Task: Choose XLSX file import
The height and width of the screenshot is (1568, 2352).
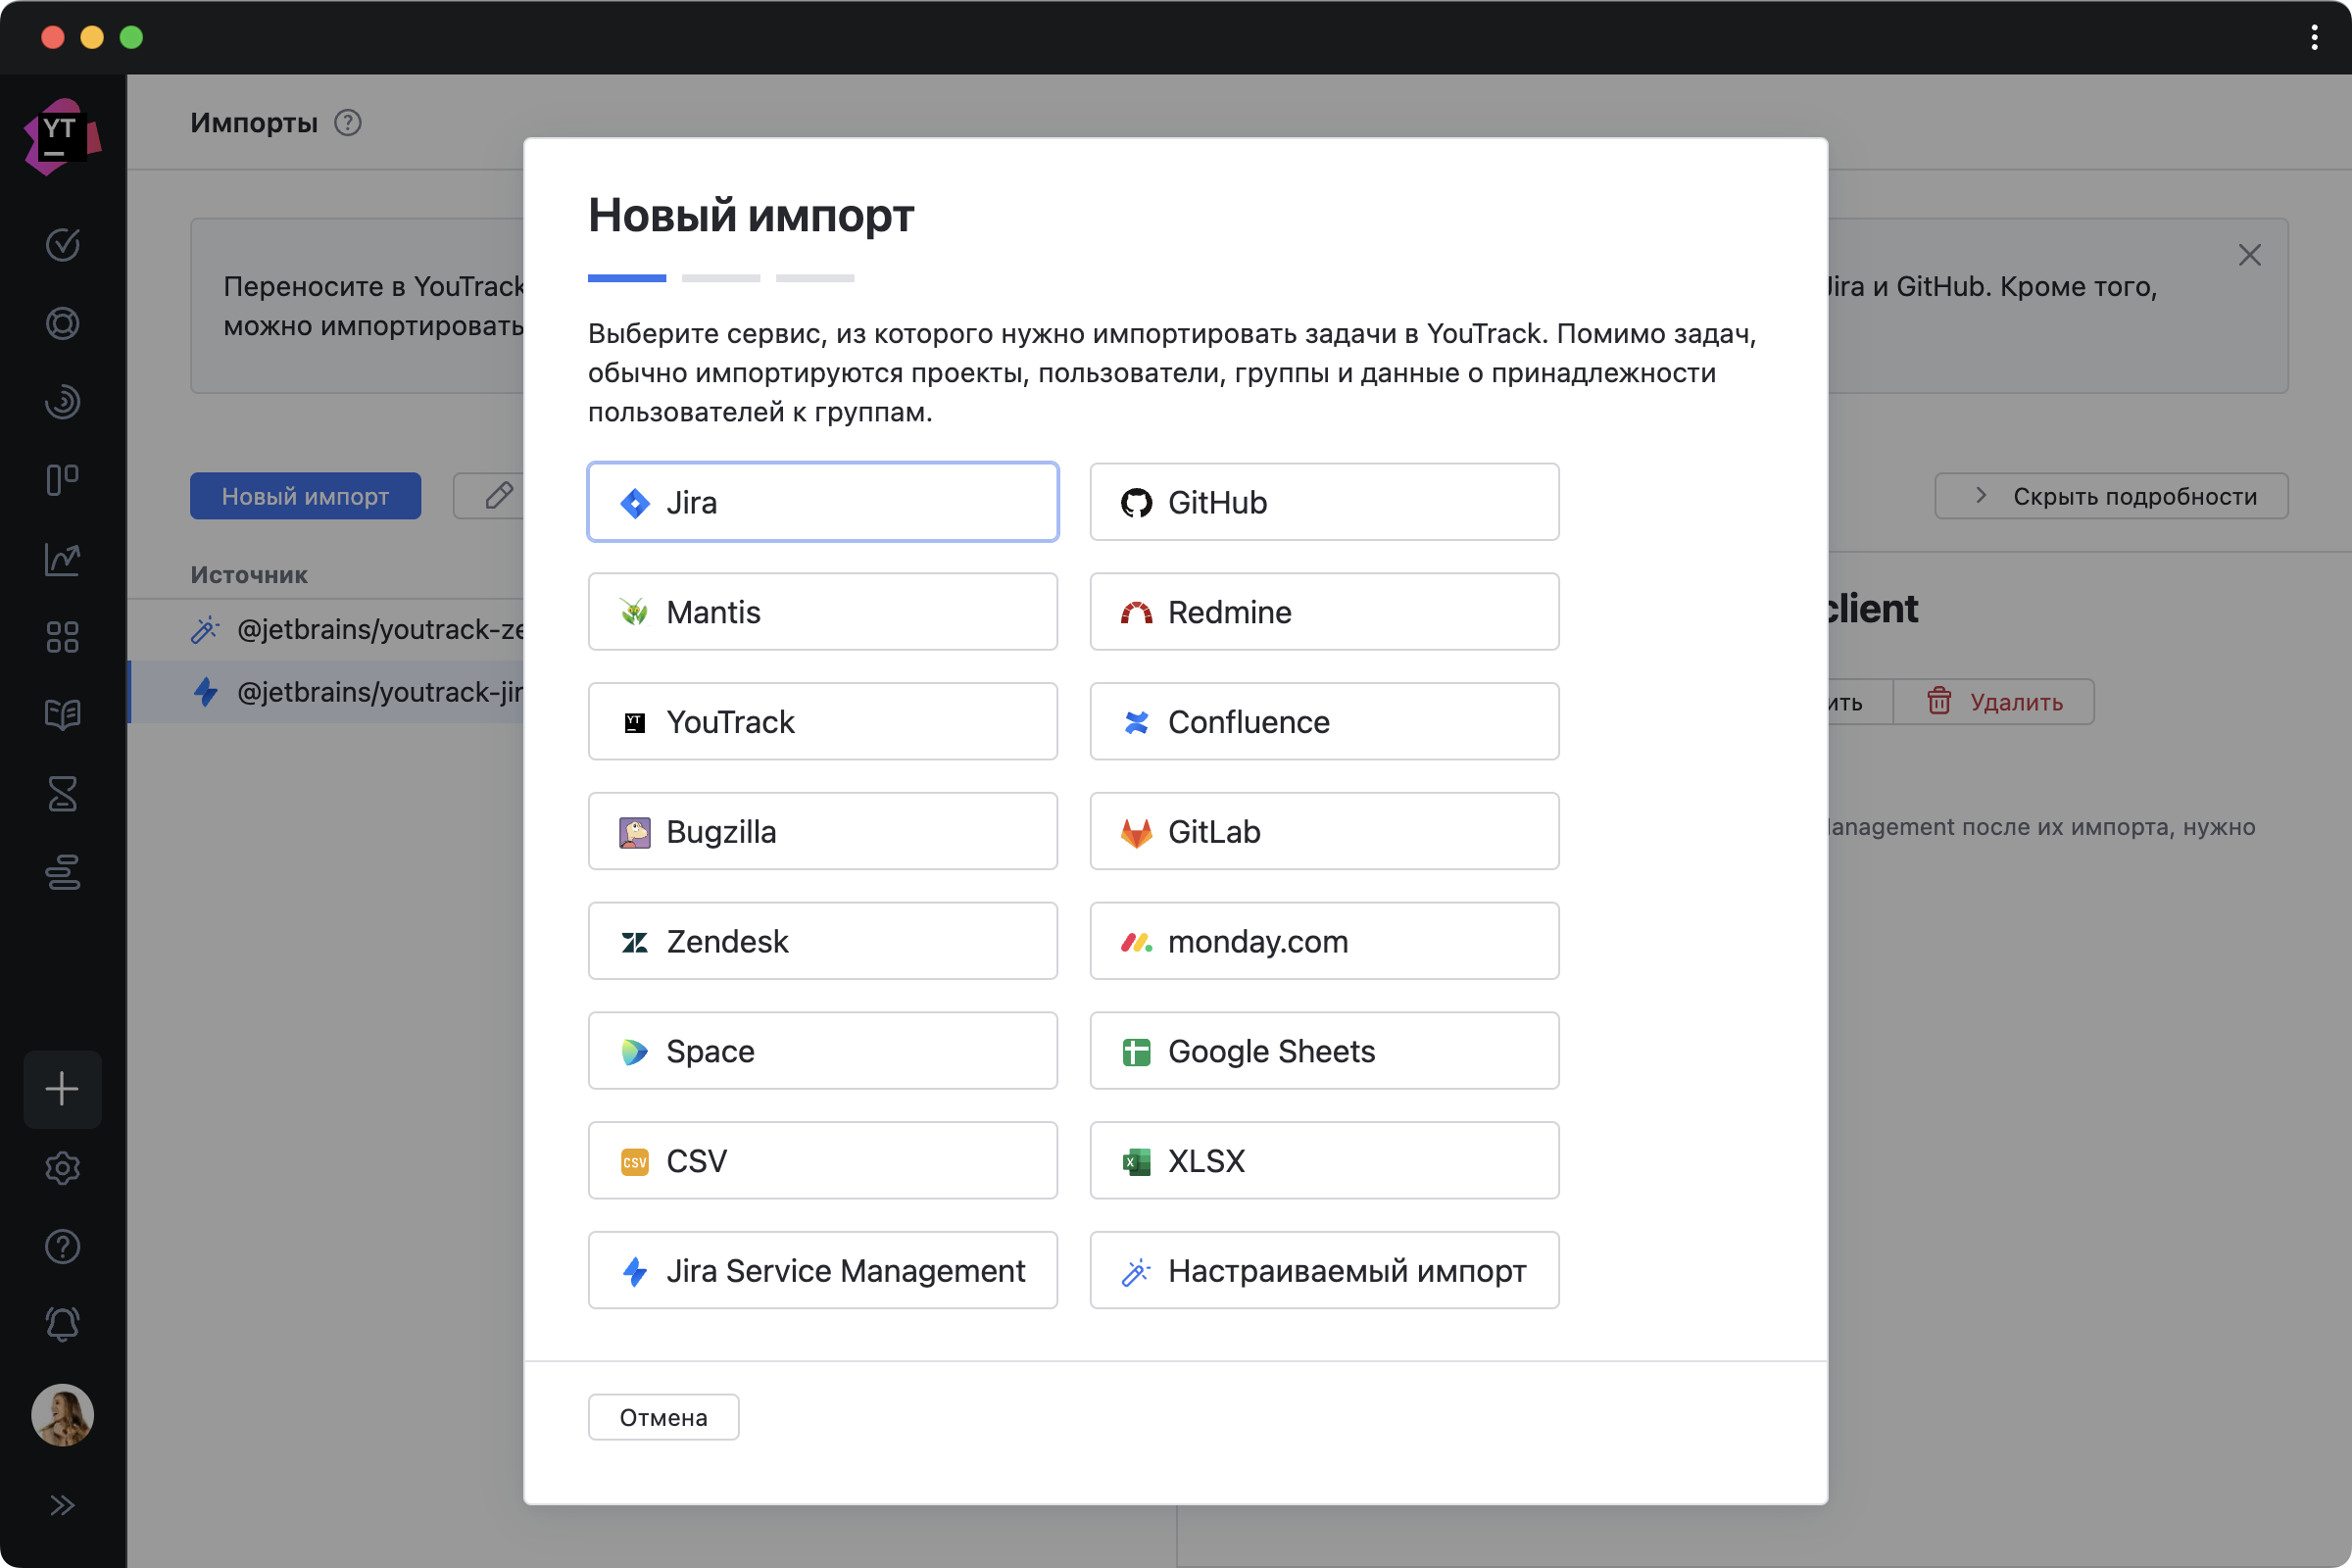Action: point(1324,1161)
